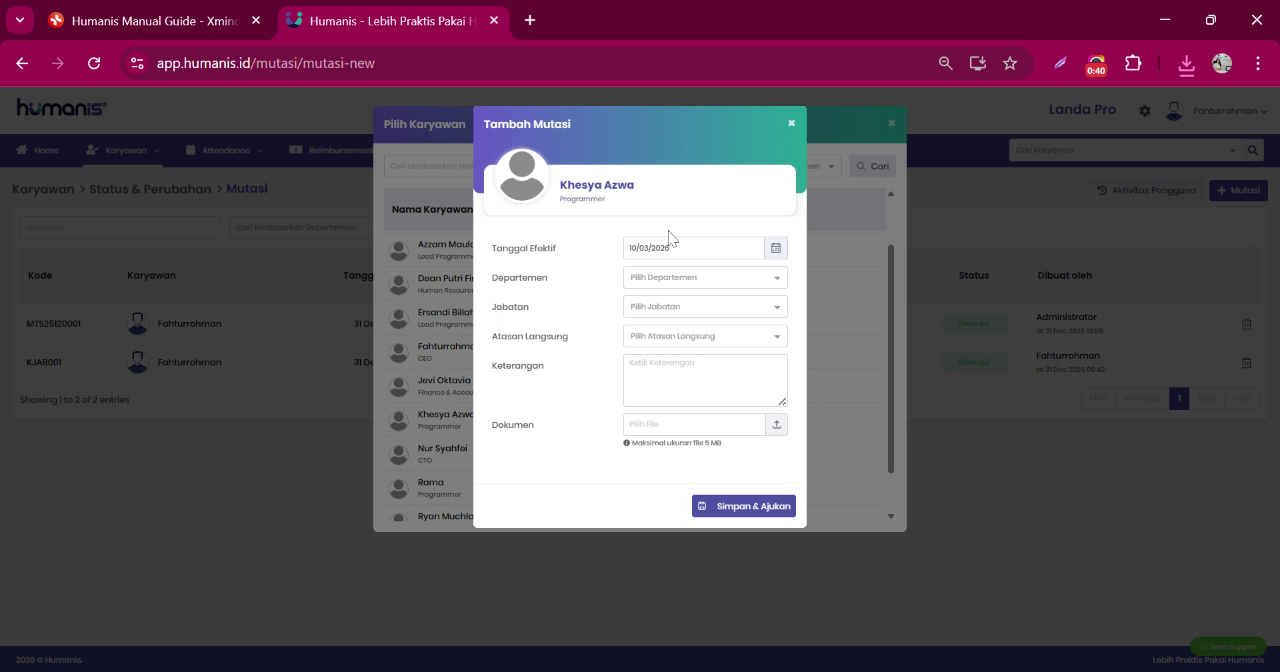The width and height of the screenshot is (1280, 672).
Task: Open the Attendance menu
Action: (224, 150)
